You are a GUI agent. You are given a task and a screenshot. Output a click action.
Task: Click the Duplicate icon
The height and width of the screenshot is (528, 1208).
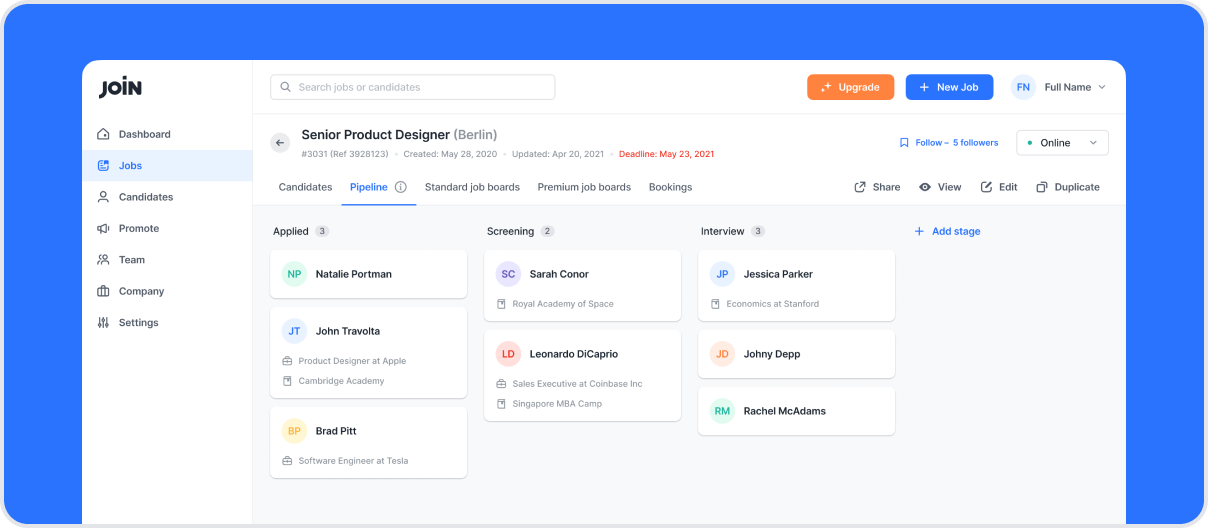pos(1042,187)
